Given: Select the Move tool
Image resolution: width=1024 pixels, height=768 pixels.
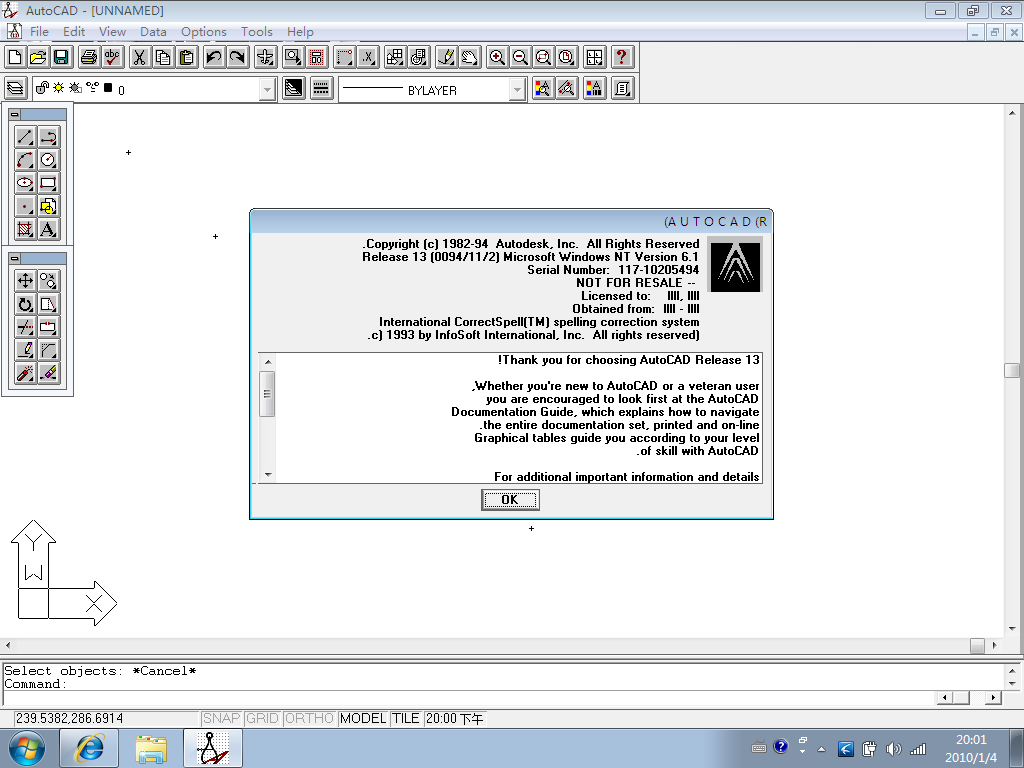Looking at the screenshot, I should point(25,281).
